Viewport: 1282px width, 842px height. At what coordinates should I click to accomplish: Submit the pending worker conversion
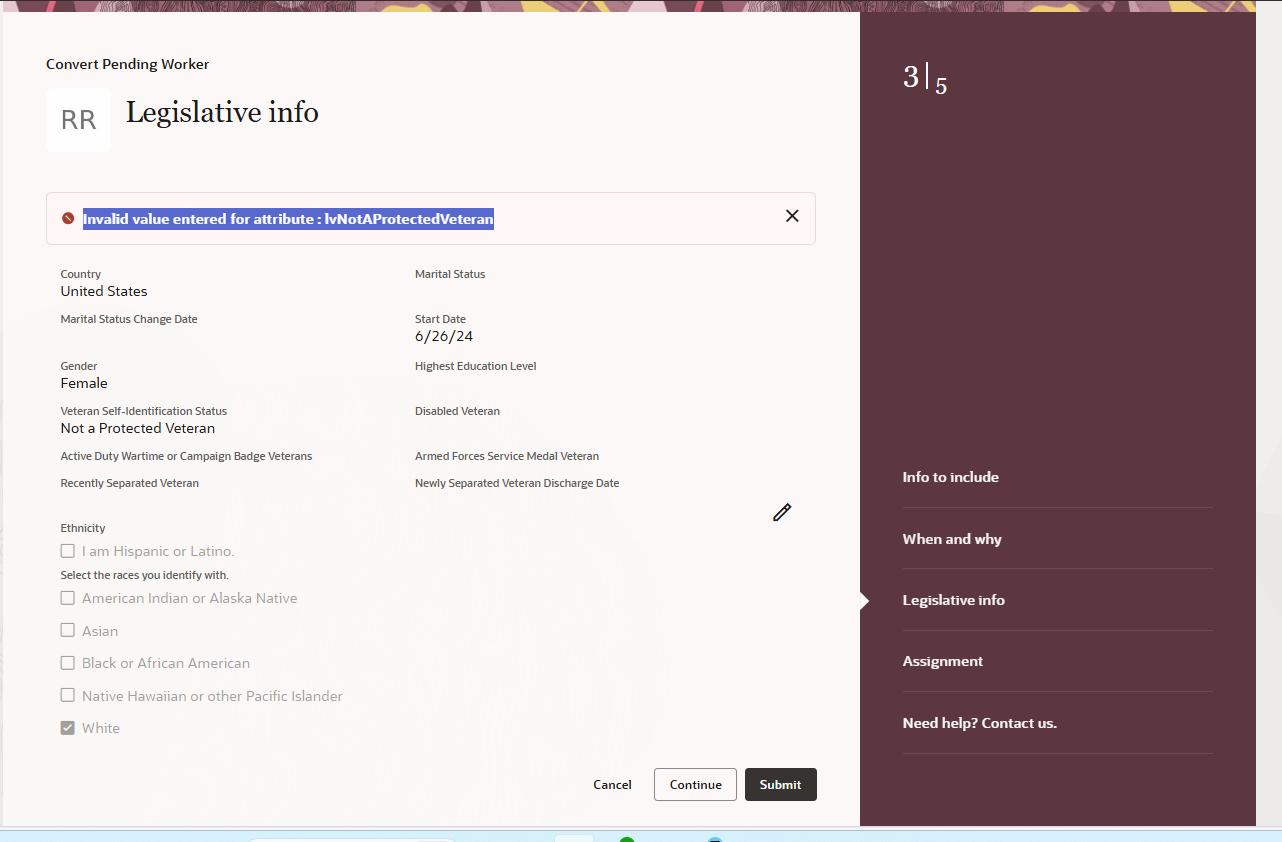coord(780,784)
